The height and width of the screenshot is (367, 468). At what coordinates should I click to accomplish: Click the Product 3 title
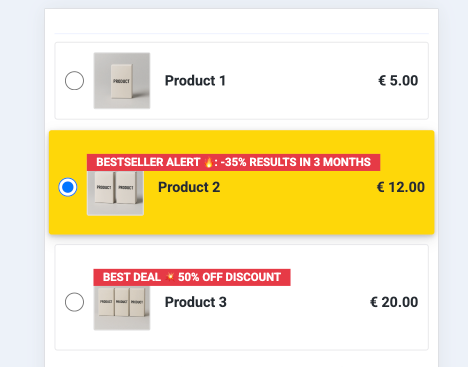(196, 302)
